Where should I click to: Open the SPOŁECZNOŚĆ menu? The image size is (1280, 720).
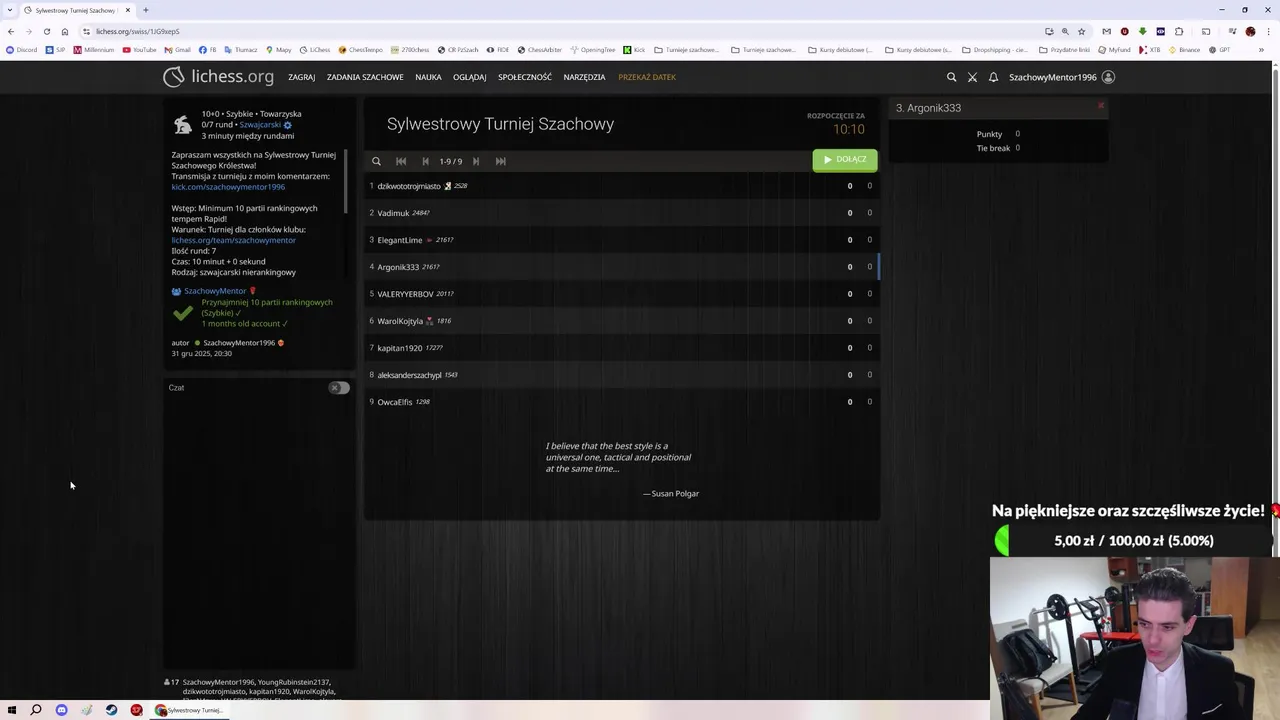pyautogui.click(x=525, y=77)
